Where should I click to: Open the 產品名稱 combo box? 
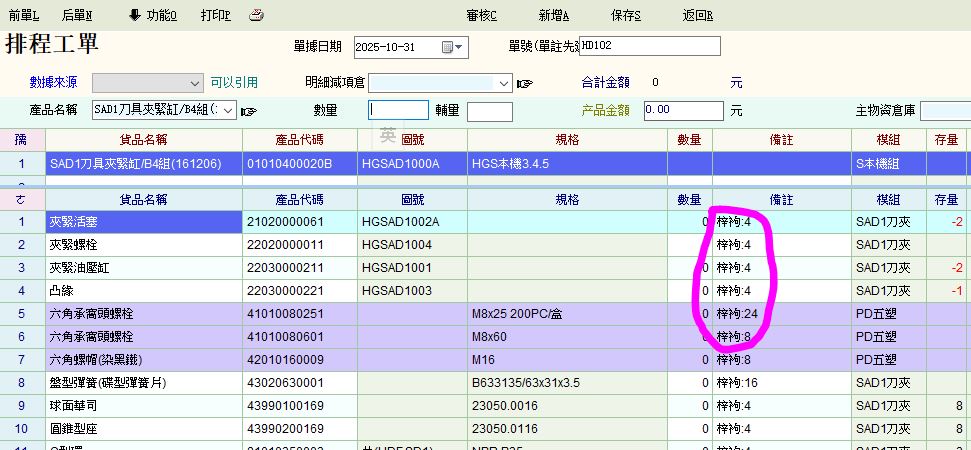[229, 110]
